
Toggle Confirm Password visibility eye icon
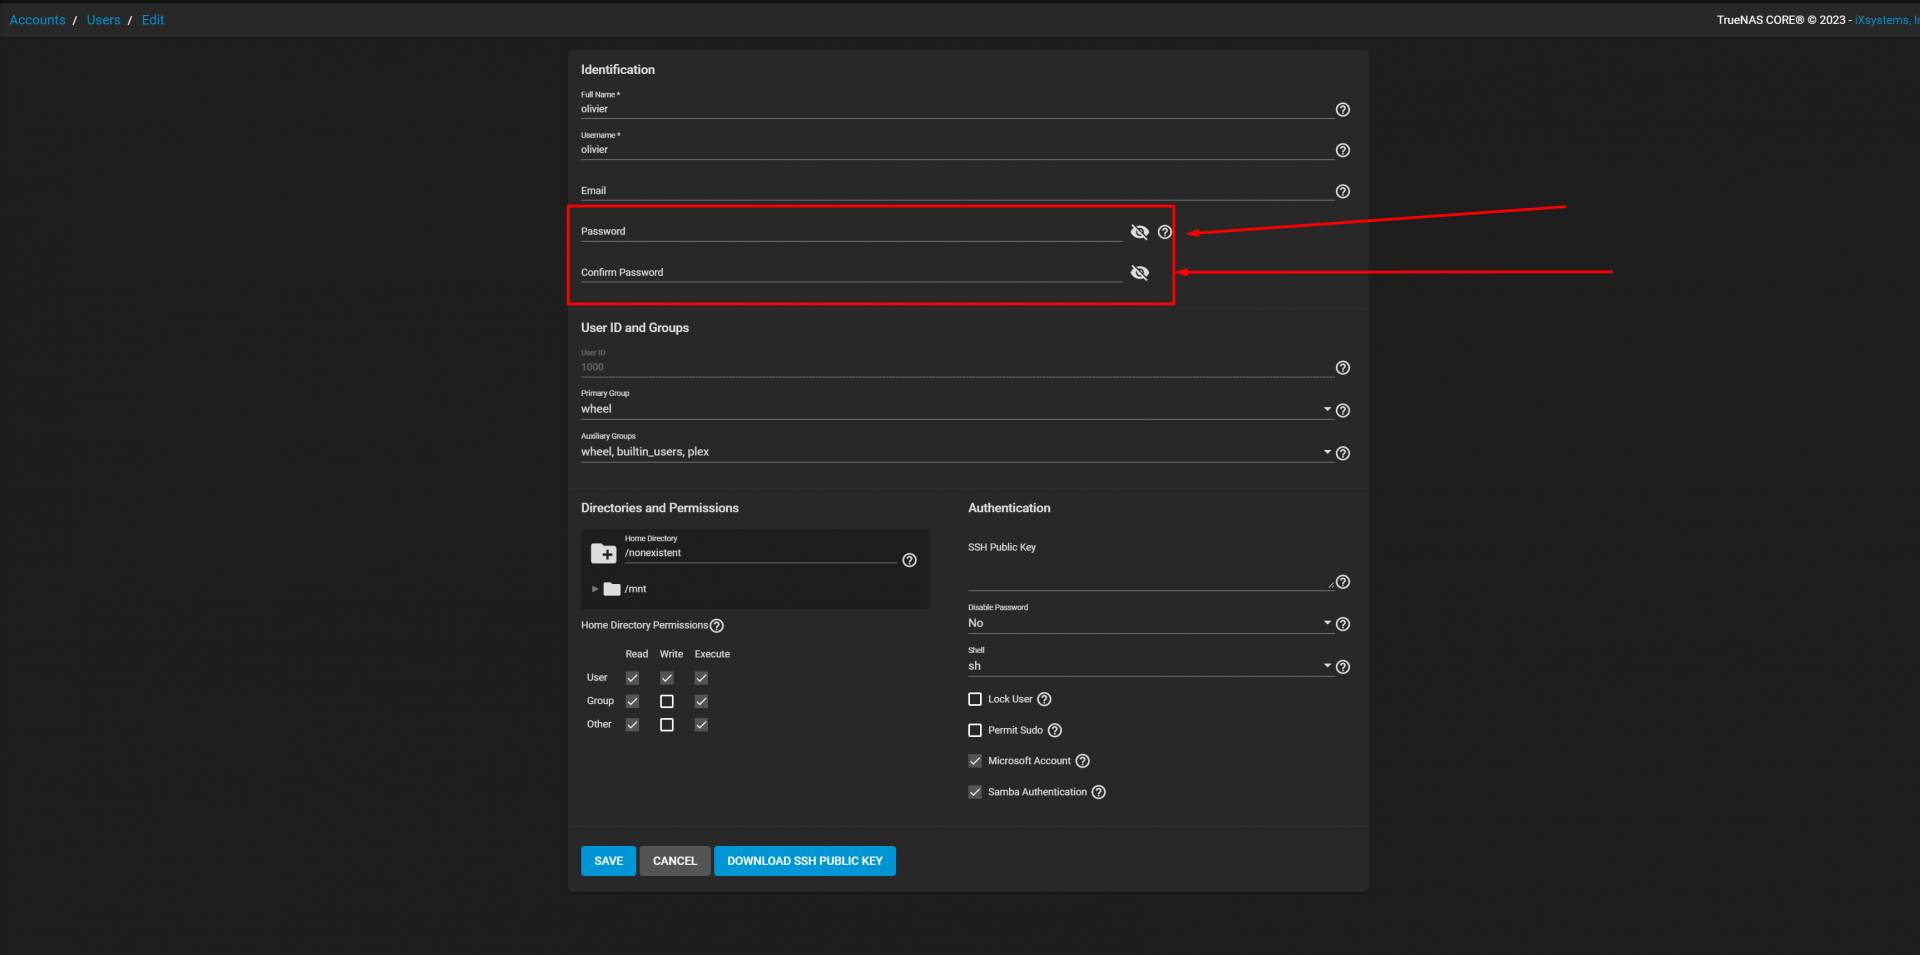[1139, 273]
